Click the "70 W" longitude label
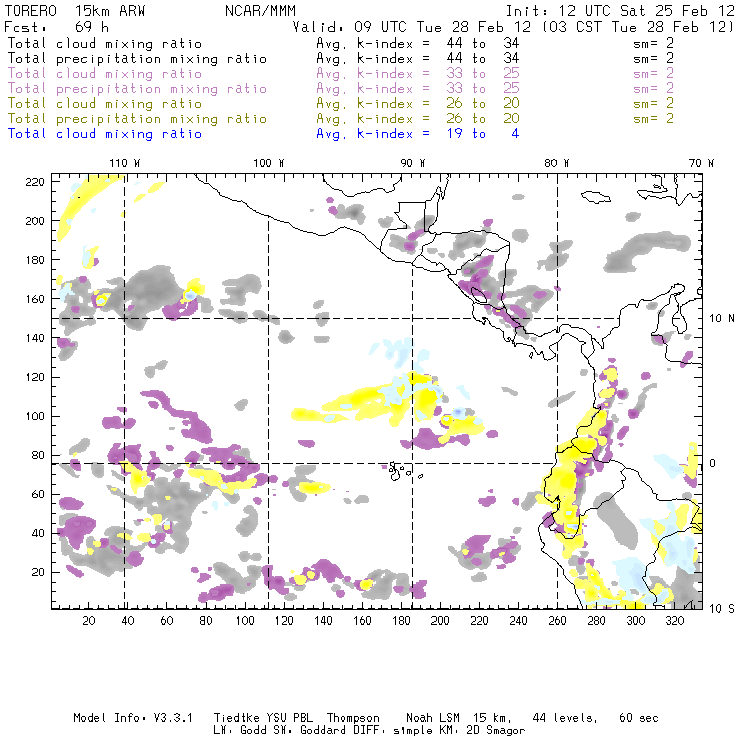Image resolution: width=740 pixels, height=740 pixels. pos(701,163)
